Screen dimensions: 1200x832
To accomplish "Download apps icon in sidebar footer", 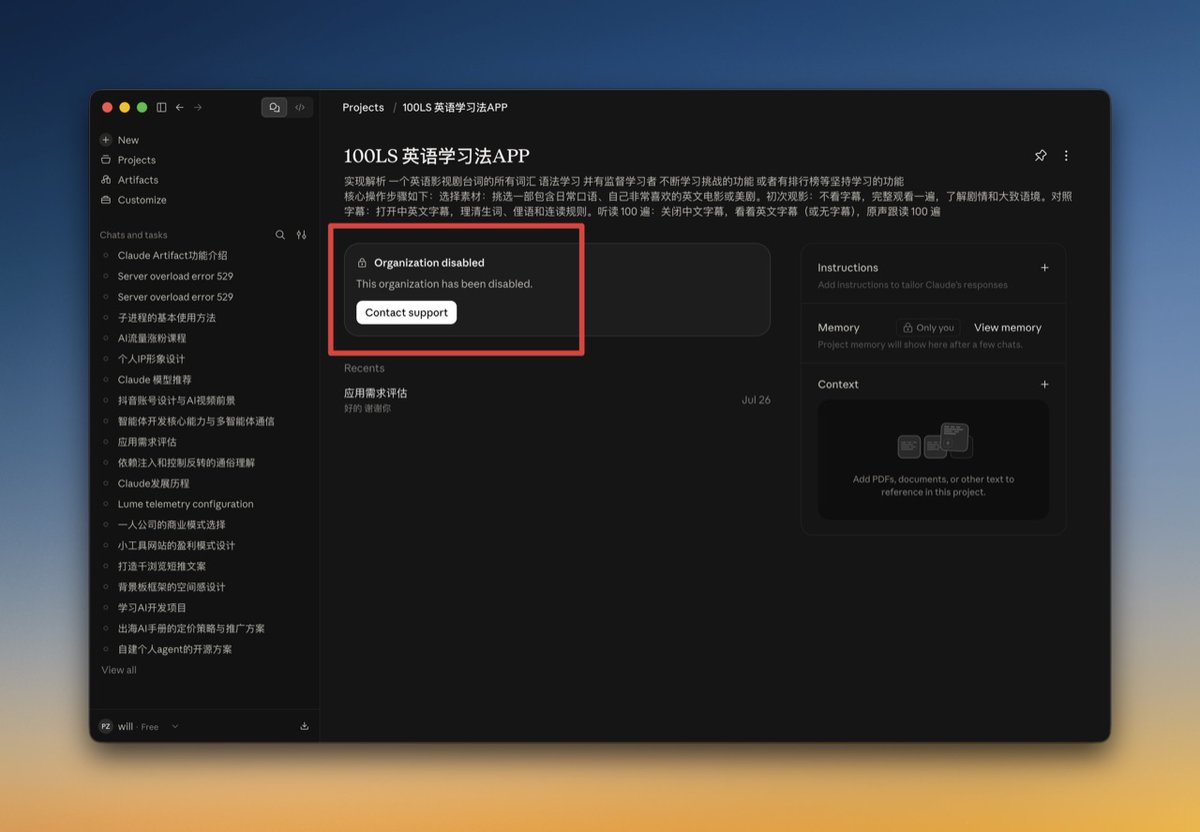I will (x=304, y=726).
